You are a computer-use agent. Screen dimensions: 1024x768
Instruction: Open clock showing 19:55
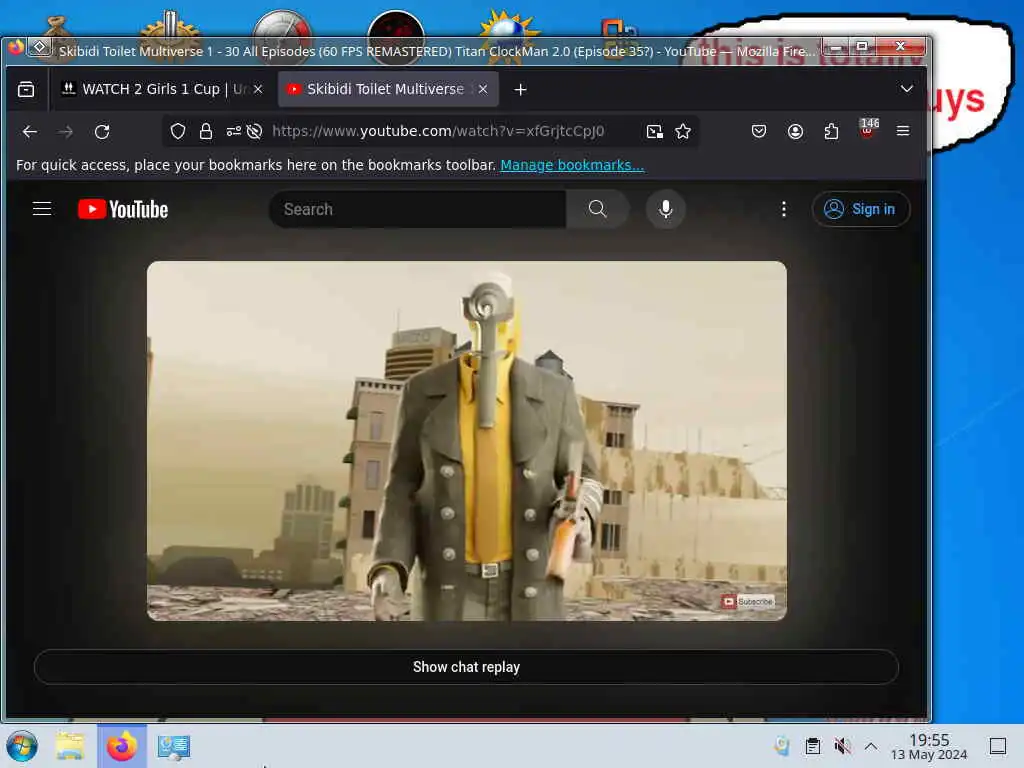click(929, 746)
